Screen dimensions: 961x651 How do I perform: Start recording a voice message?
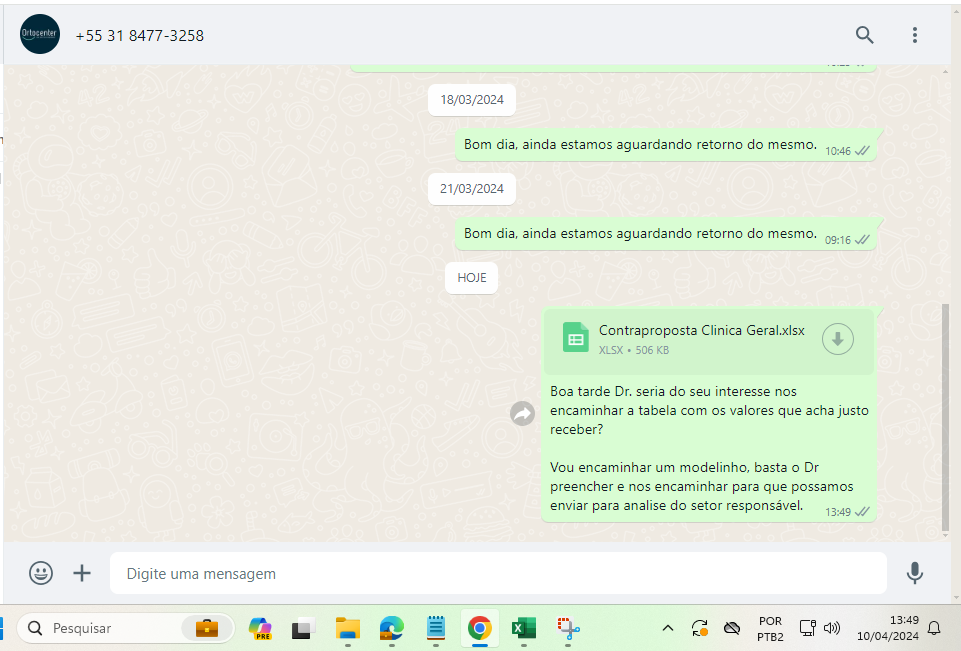914,573
